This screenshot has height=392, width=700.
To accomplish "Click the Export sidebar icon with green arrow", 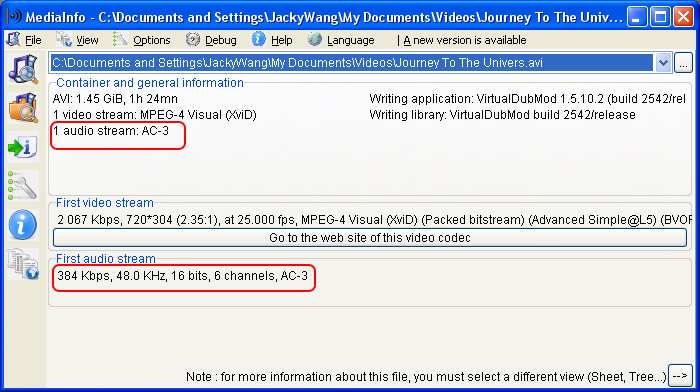I will point(23,147).
